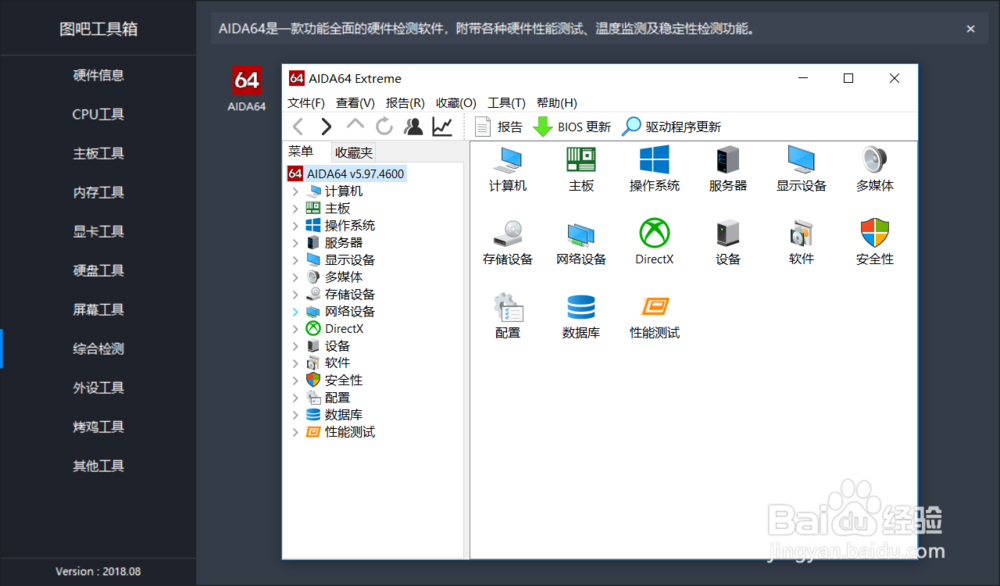This screenshot has height=586, width=1000.
Task: Expand the 计算机 tree node
Action: tap(295, 191)
